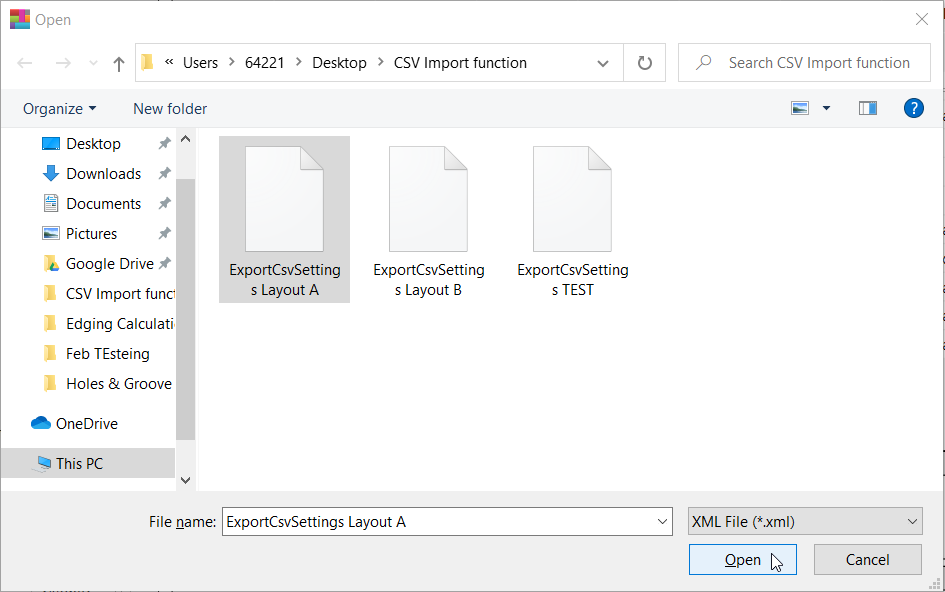The width and height of the screenshot is (945, 592).
Task: Click sidebar scrollbar up arrow
Action: (x=186, y=139)
